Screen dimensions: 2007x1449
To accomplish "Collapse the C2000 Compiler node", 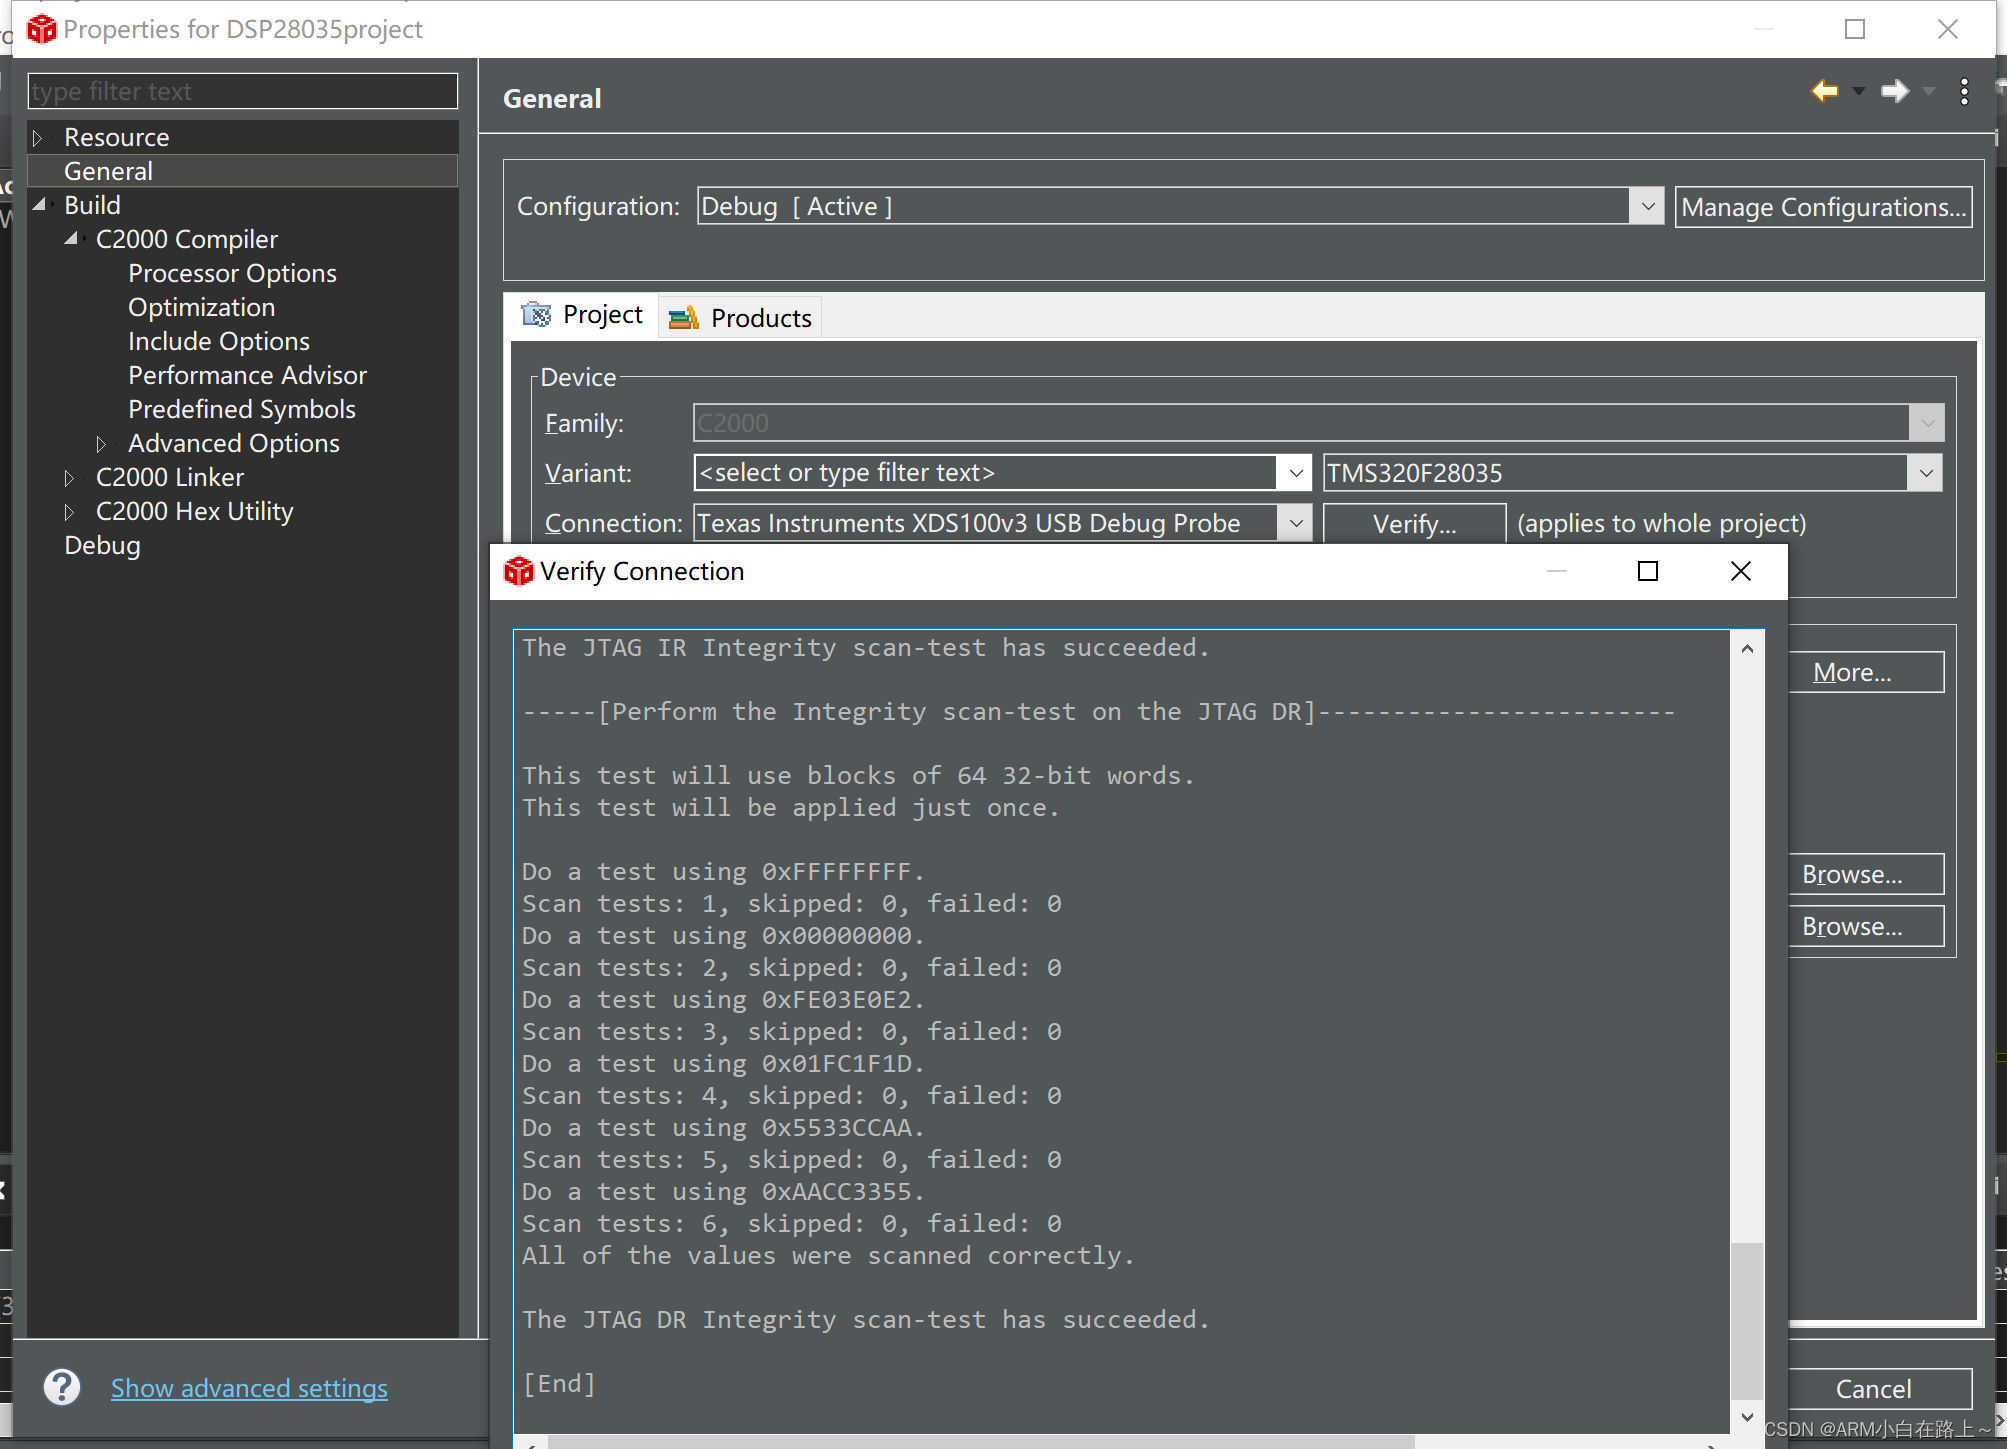I will pyautogui.click(x=71, y=239).
